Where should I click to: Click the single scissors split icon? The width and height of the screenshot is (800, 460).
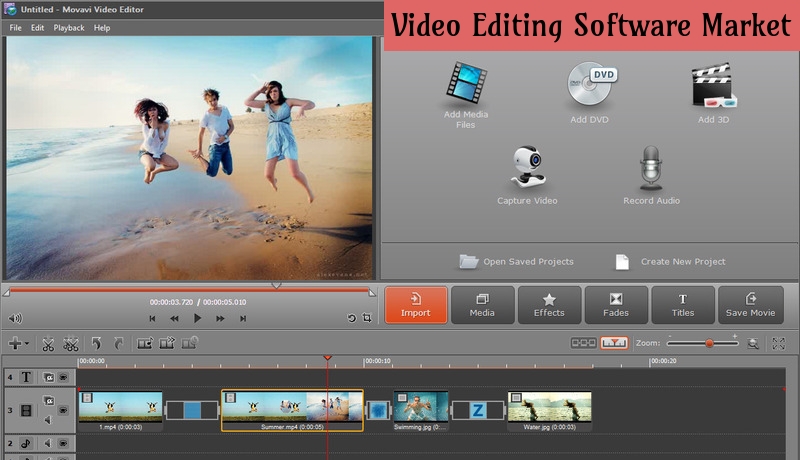pyautogui.click(x=48, y=344)
